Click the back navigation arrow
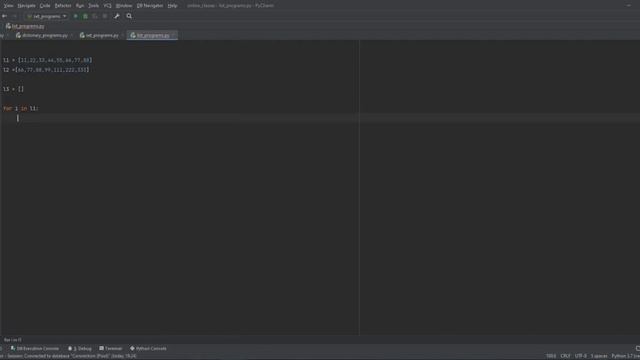Image resolution: width=640 pixels, height=360 pixels. point(4,16)
